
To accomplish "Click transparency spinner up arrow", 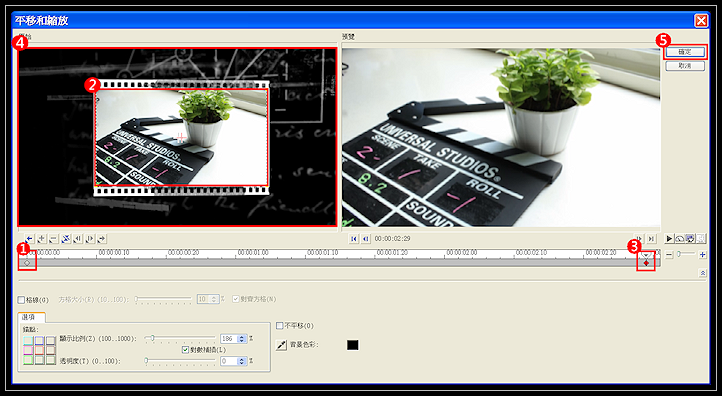I will (242, 359).
